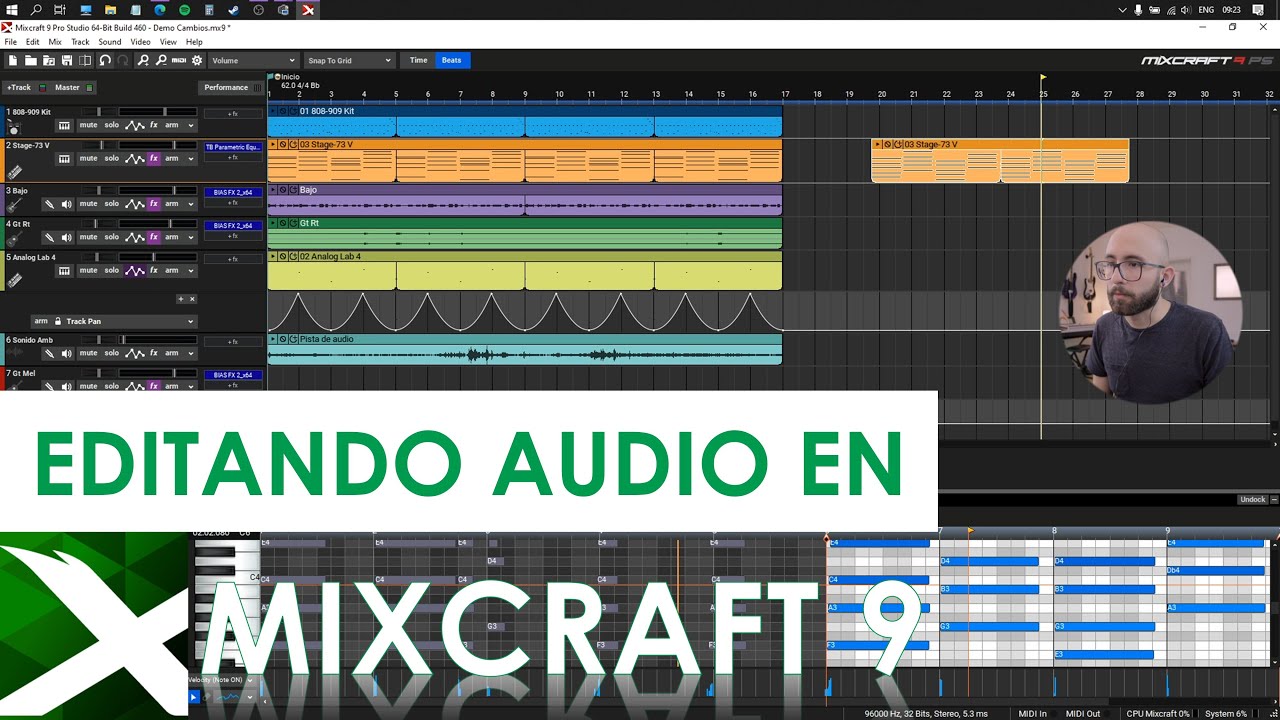This screenshot has width=1280, height=720.
Task: Click the volume slider of 808-909 Kit track
Action: [x=158, y=111]
